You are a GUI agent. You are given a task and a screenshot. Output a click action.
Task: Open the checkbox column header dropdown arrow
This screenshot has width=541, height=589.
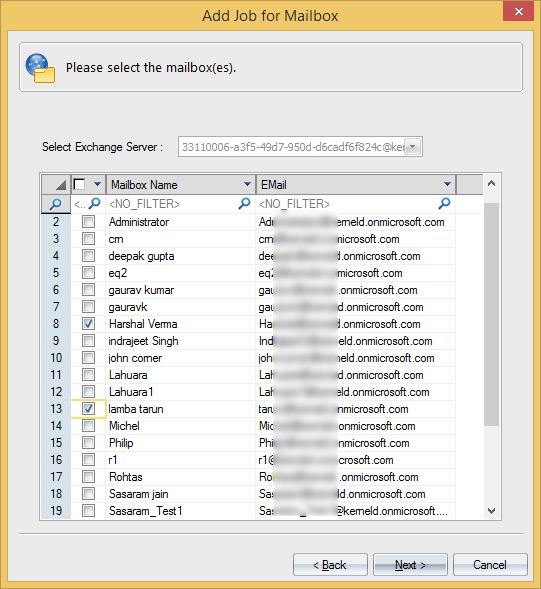pos(97,184)
